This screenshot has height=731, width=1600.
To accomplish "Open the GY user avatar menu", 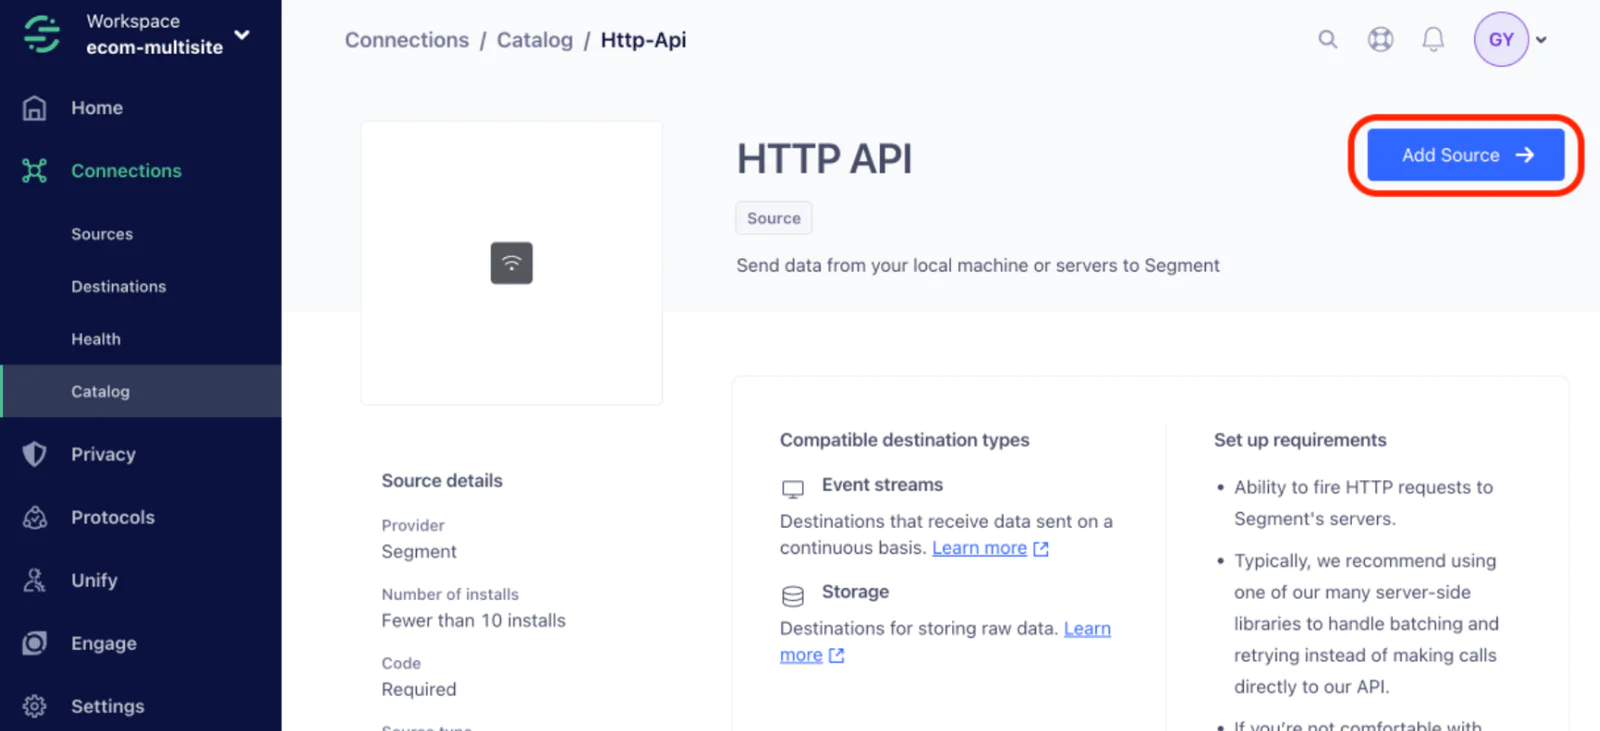I will coord(1500,40).
